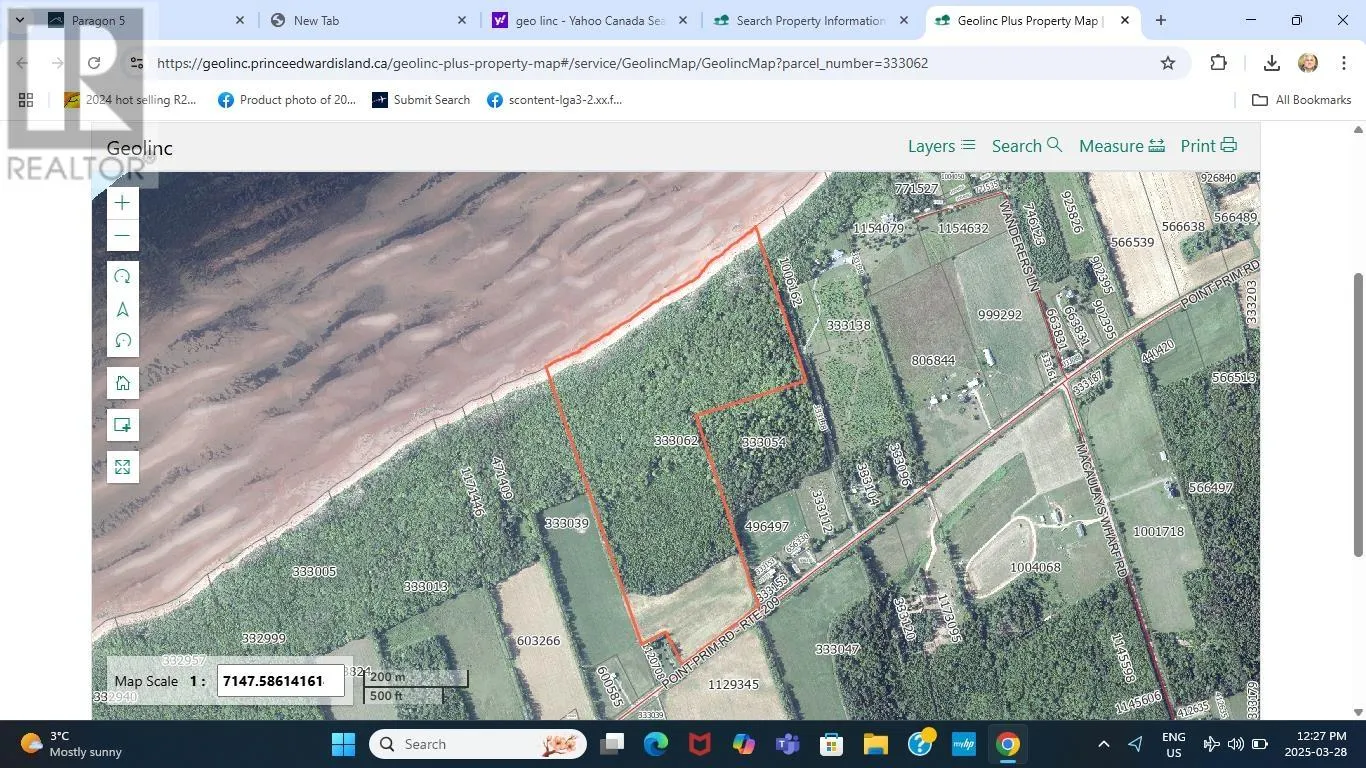The width and height of the screenshot is (1366, 768).
Task: Reset map rotation with counterclockwise tool
Action: pyautogui.click(x=122, y=340)
